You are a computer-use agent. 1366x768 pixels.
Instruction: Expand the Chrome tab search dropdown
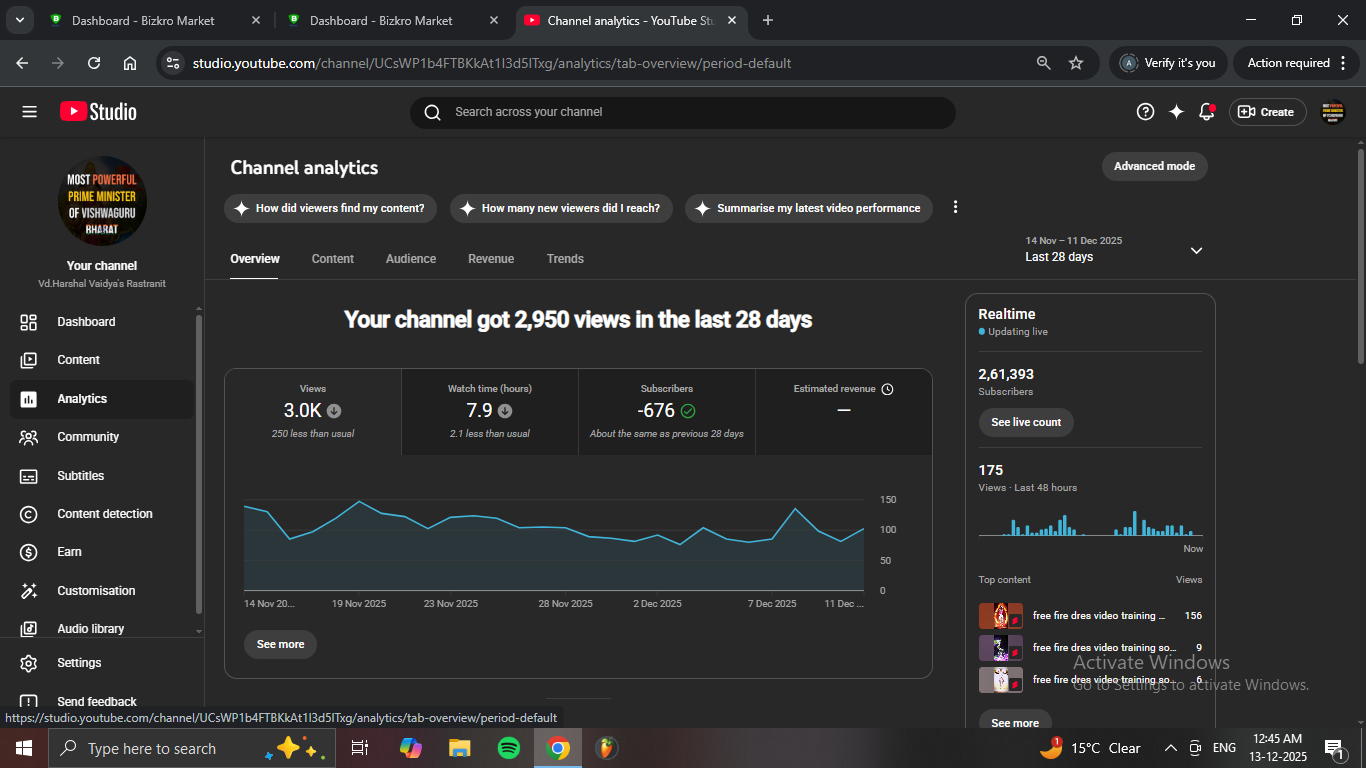[21, 20]
